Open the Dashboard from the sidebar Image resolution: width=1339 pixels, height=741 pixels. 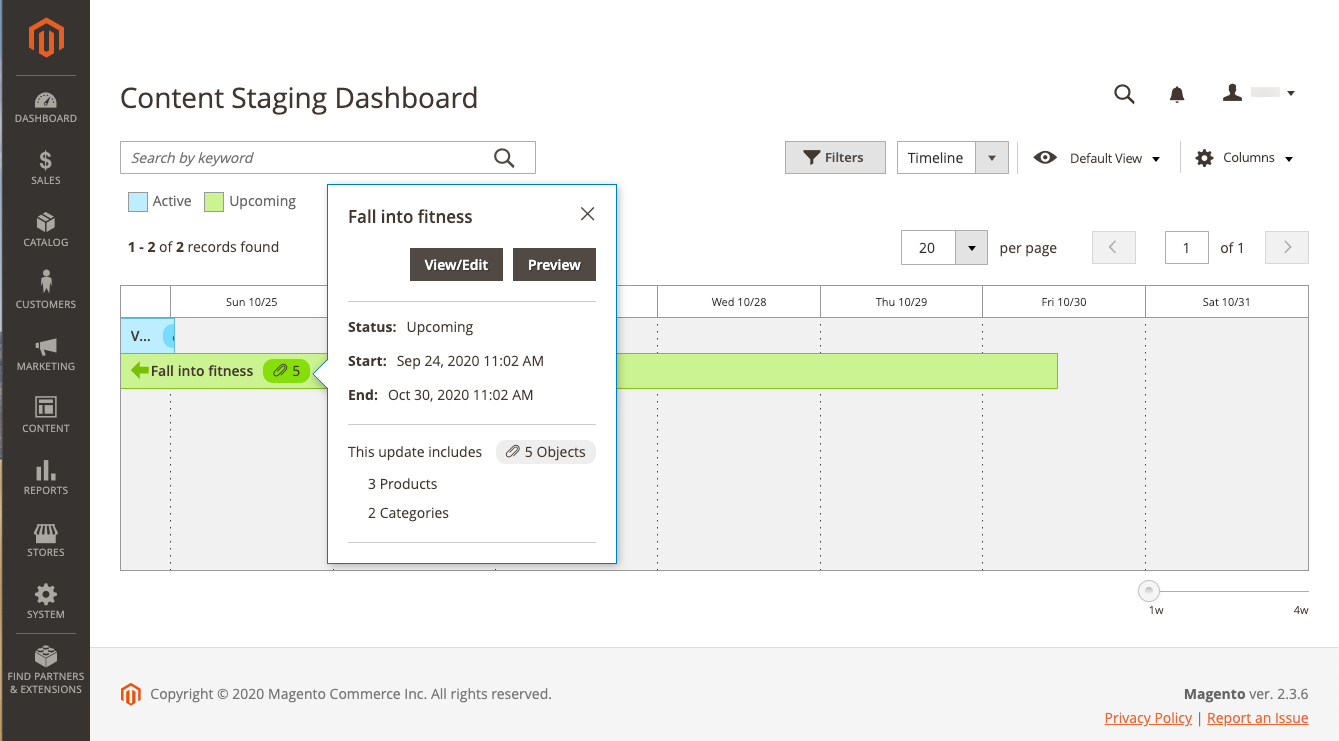click(x=45, y=107)
